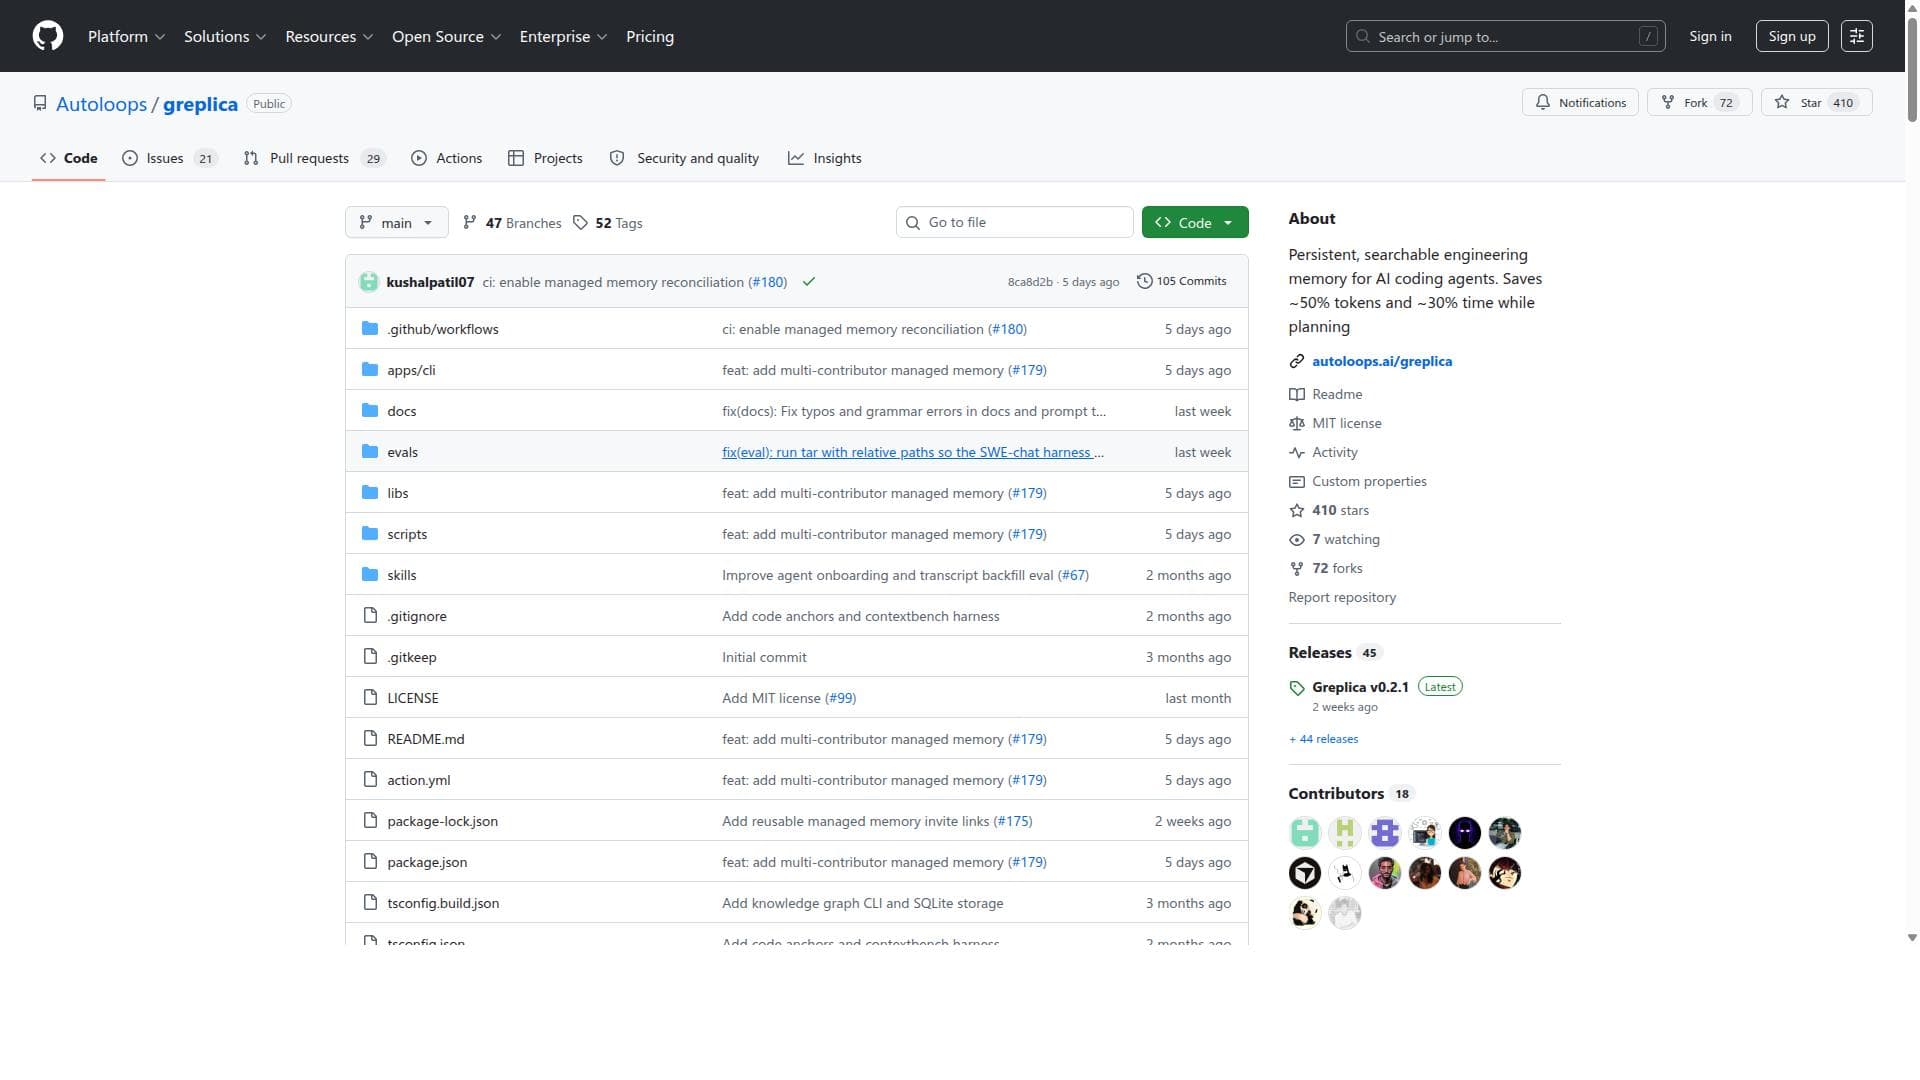The height and width of the screenshot is (1080, 1920).
Task: Open the GitHub homepage via Octocat logo
Action: pyautogui.click(x=48, y=36)
